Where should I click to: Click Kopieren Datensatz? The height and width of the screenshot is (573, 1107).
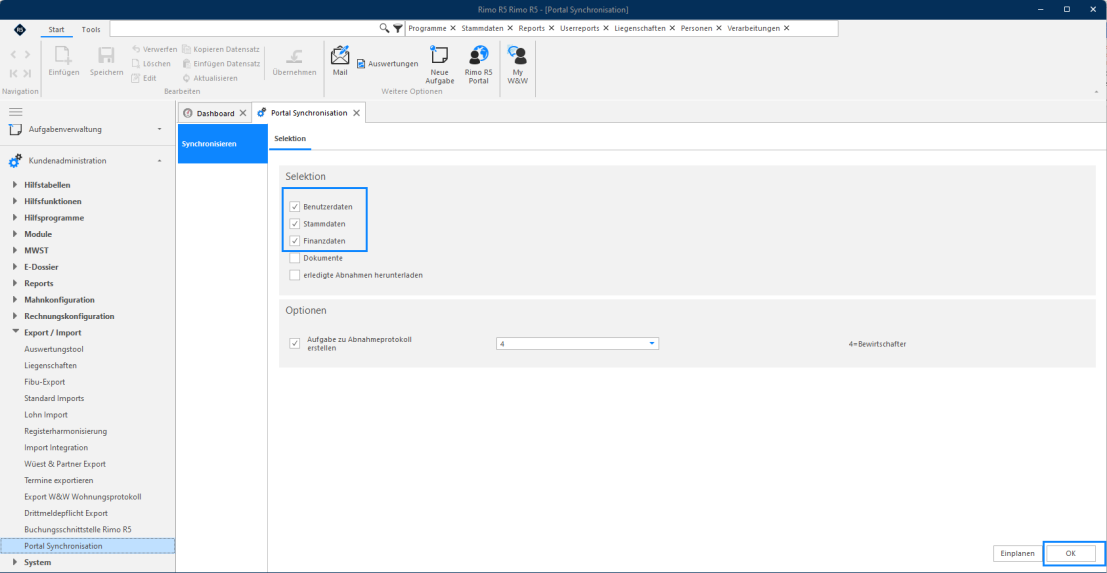tap(220, 49)
